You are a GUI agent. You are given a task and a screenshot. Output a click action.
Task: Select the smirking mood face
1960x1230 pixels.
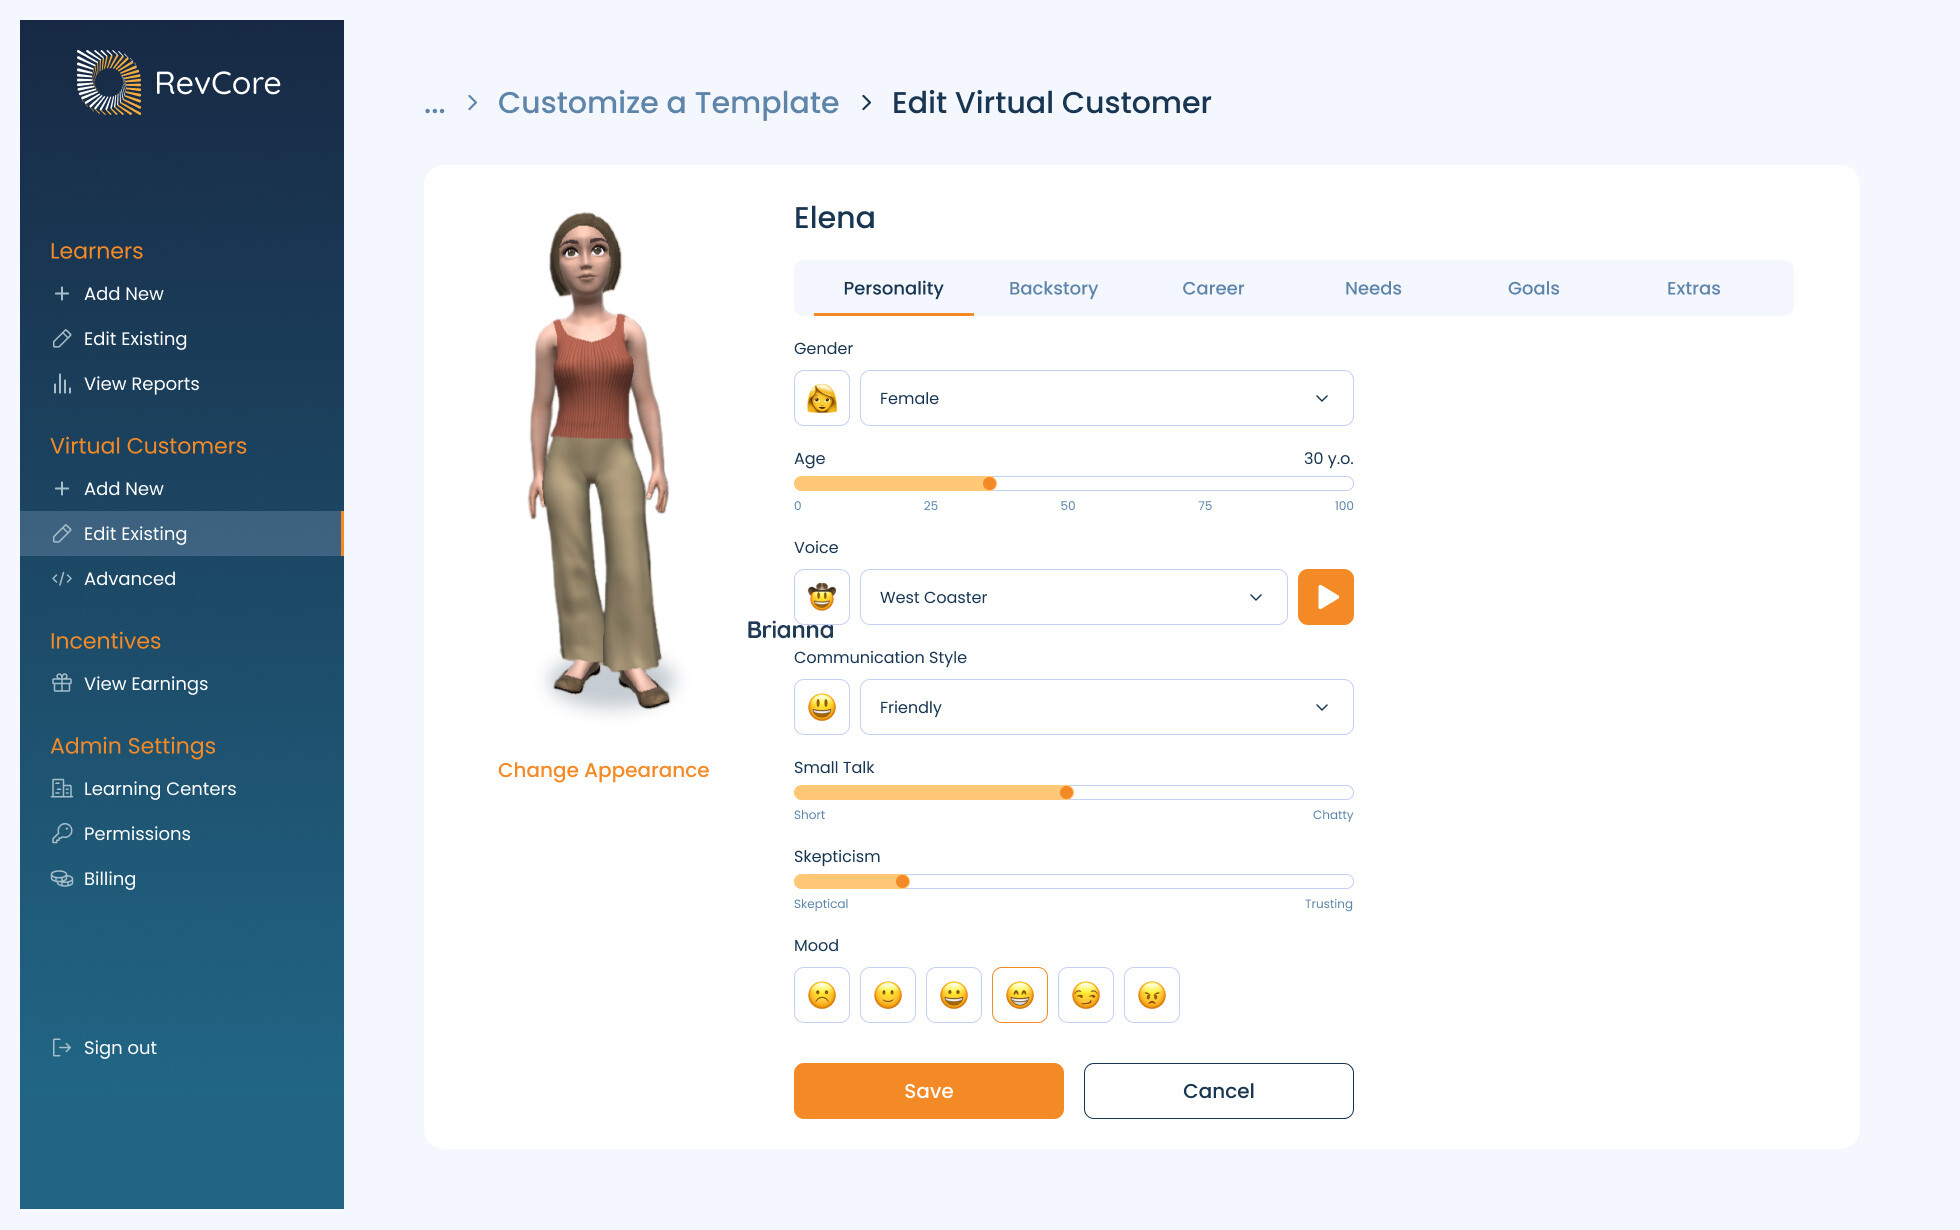(1085, 995)
